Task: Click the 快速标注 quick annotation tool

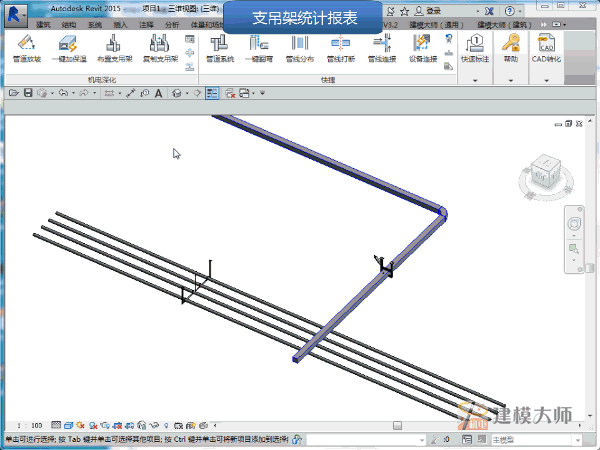Action: pos(475,48)
